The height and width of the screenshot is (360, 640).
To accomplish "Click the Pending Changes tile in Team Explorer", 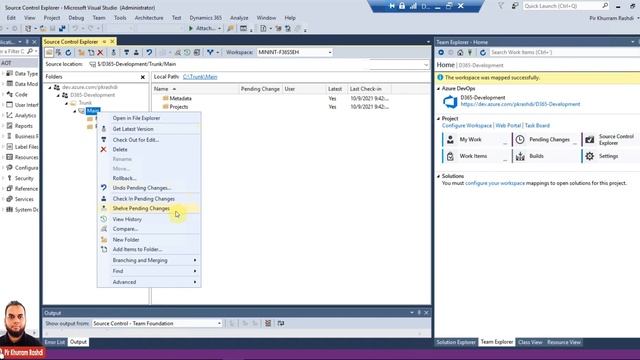I will [545, 140].
